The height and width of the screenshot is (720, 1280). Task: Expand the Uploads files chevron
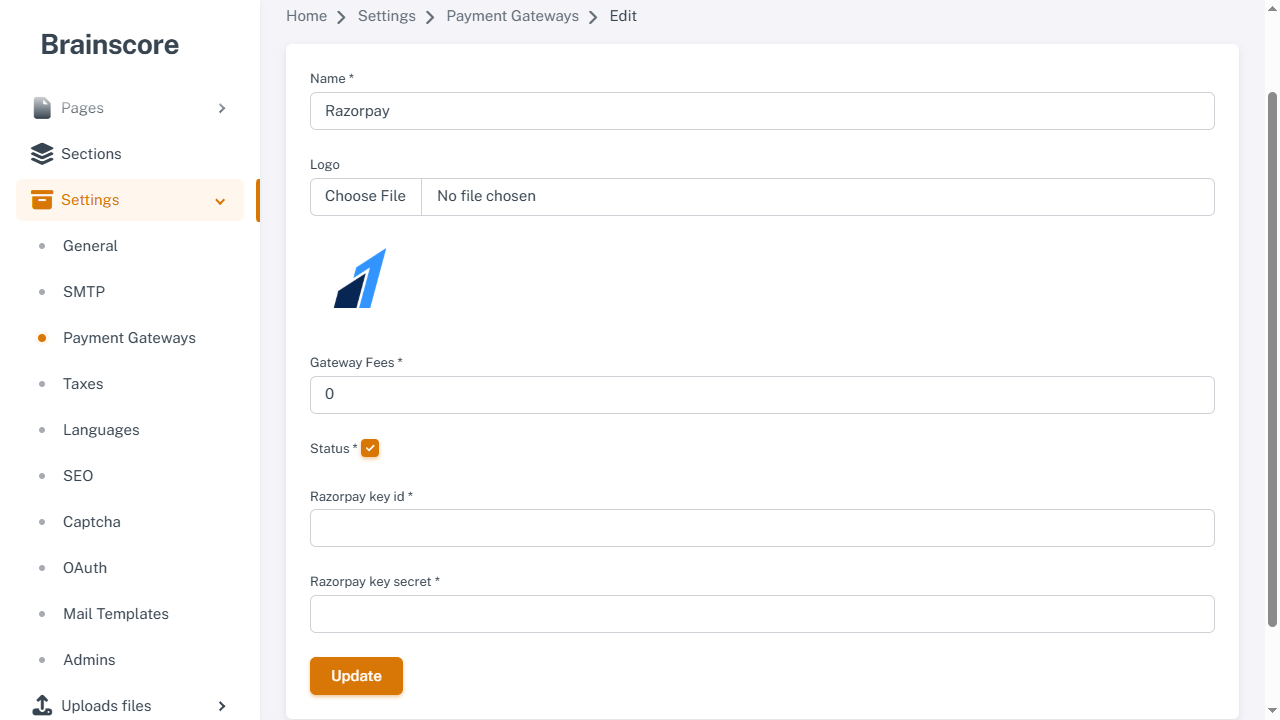coord(222,706)
